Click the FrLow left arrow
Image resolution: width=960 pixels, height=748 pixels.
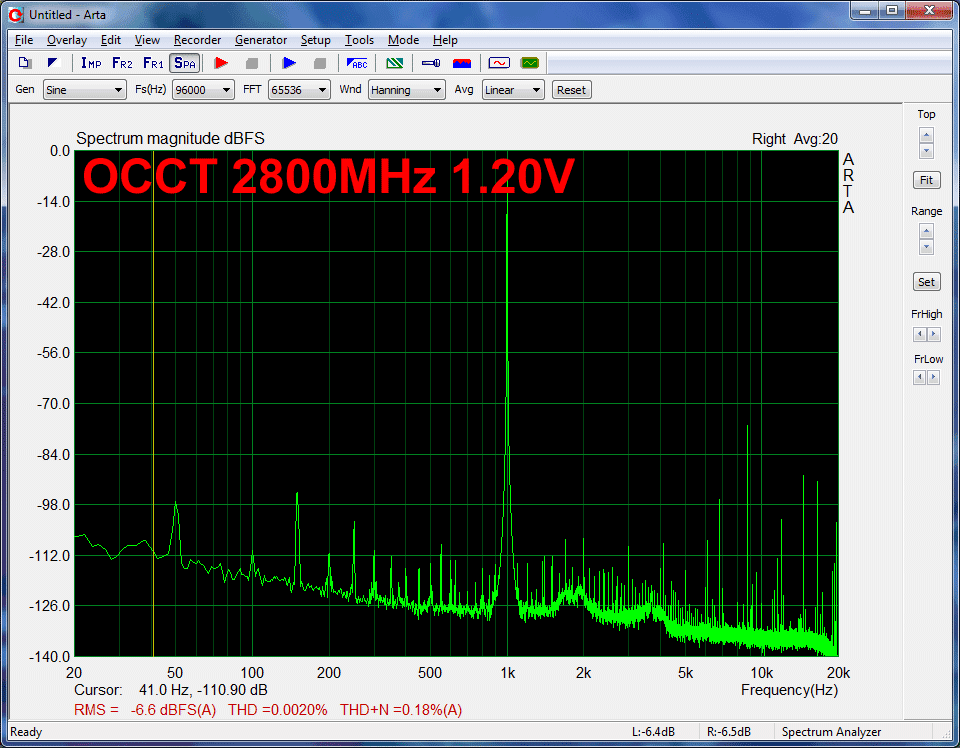(919, 378)
